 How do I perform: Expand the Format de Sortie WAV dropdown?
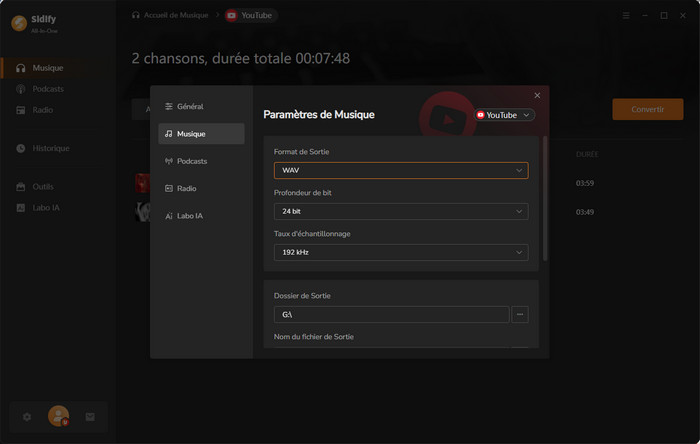coord(400,170)
